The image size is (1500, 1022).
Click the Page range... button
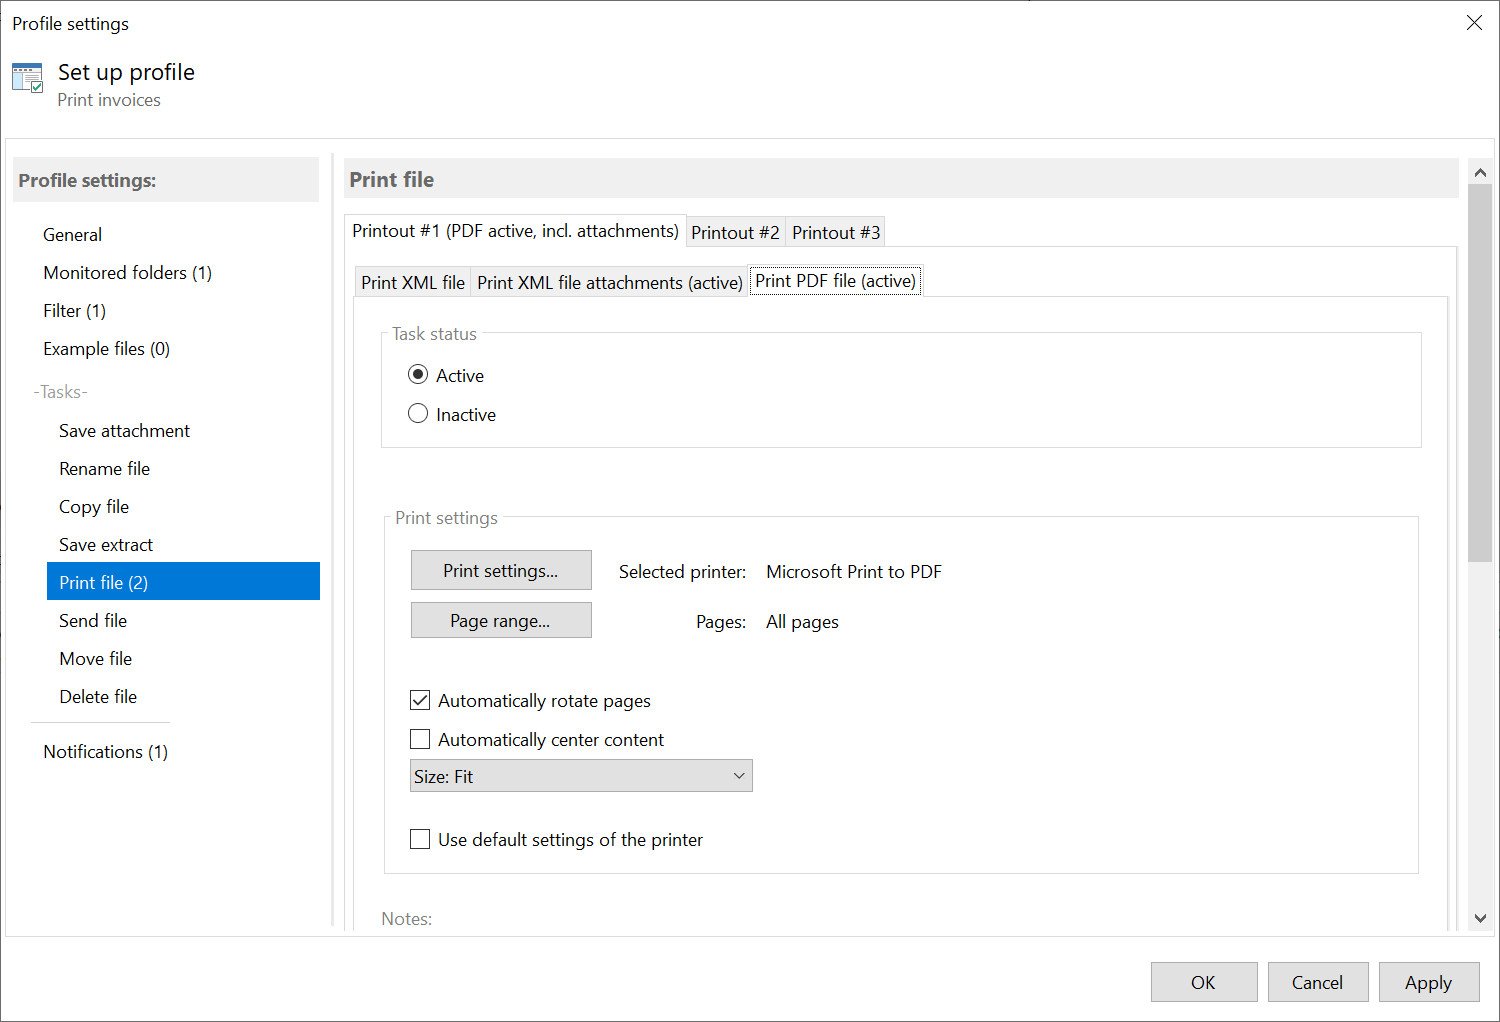tap(501, 621)
